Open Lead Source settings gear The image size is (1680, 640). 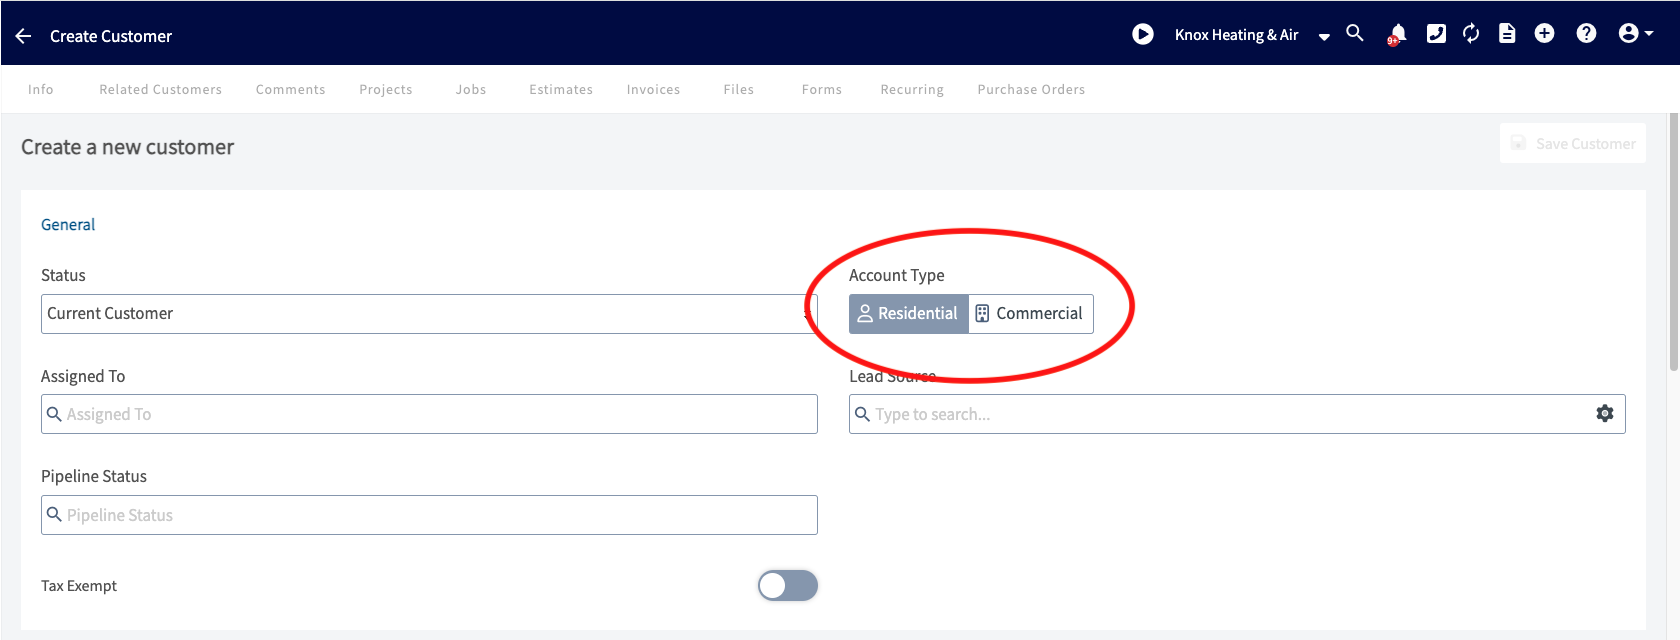click(1605, 414)
